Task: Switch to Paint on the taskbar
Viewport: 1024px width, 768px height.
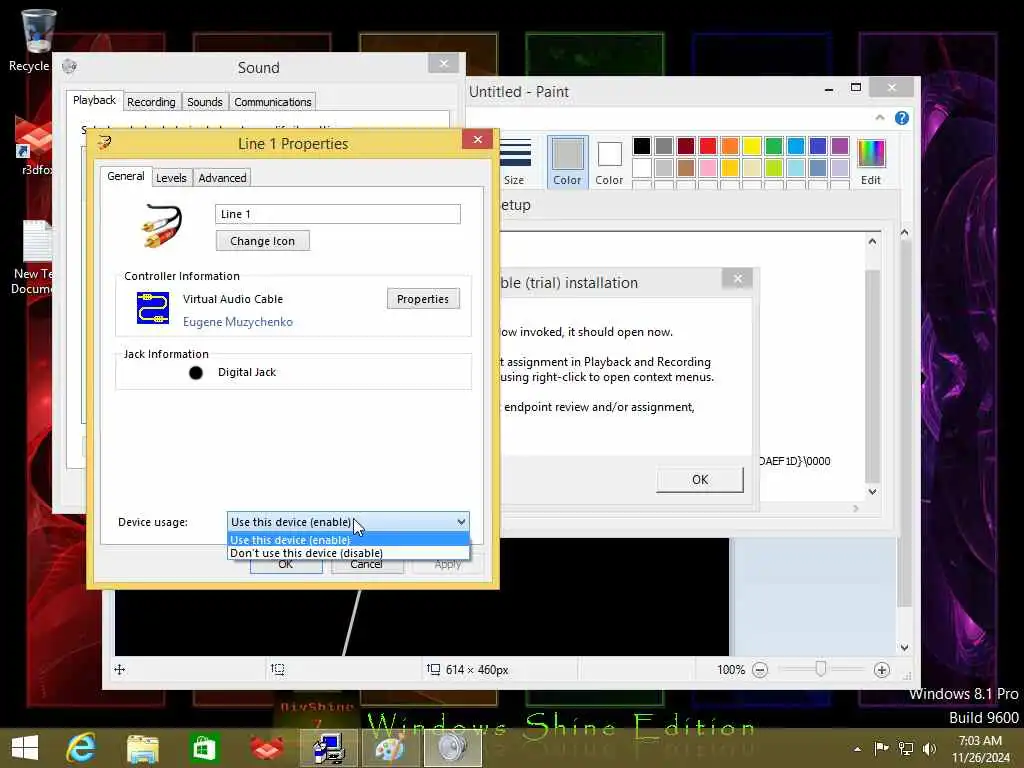Action: [390, 748]
